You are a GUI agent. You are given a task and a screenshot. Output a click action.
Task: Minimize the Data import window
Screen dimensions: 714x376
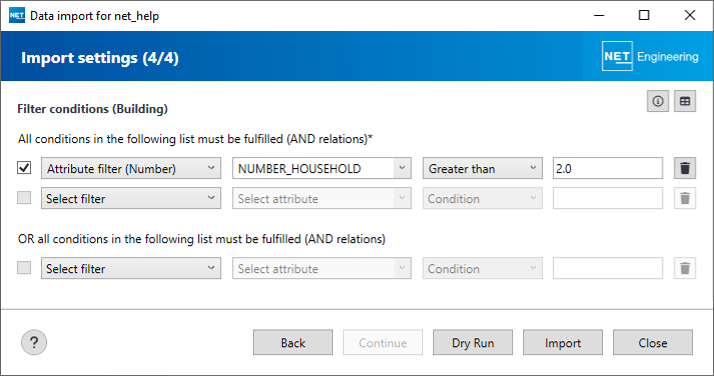coord(599,15)
